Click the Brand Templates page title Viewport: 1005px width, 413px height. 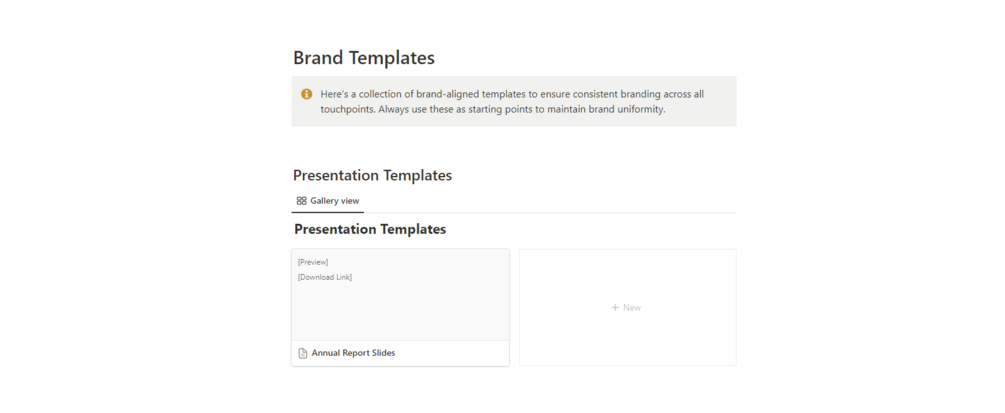364,58
